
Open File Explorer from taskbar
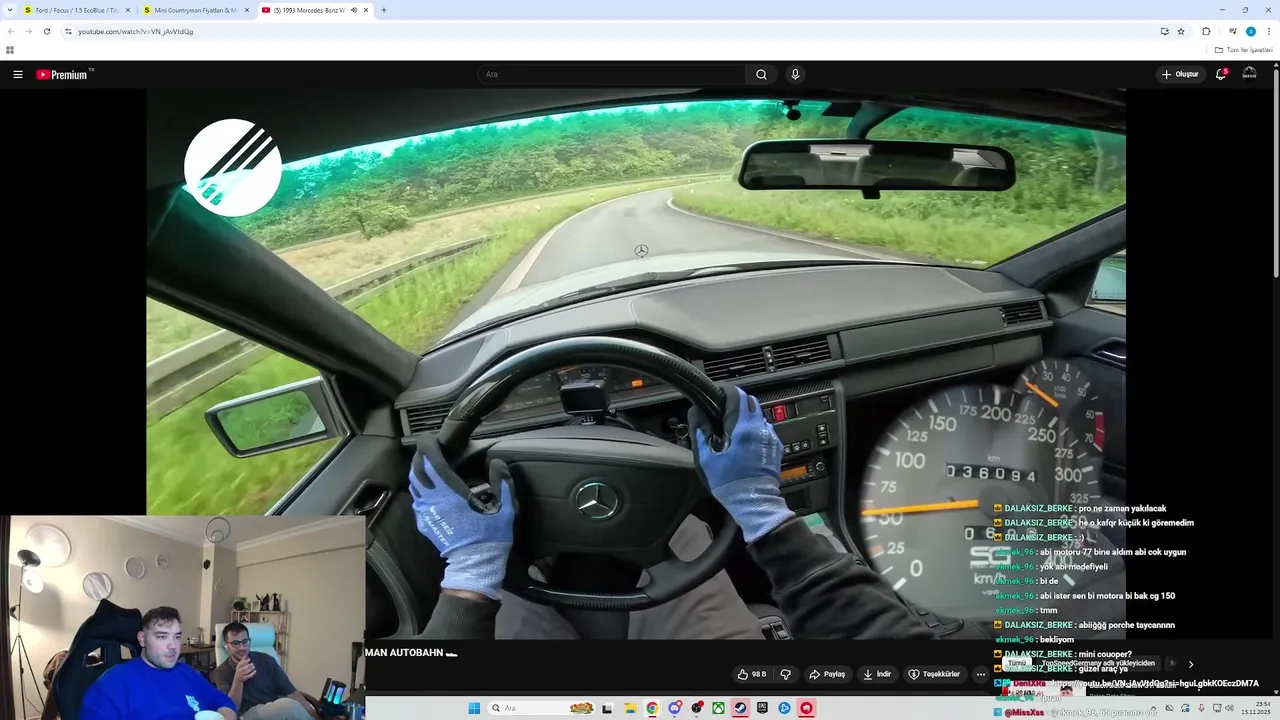630,708
